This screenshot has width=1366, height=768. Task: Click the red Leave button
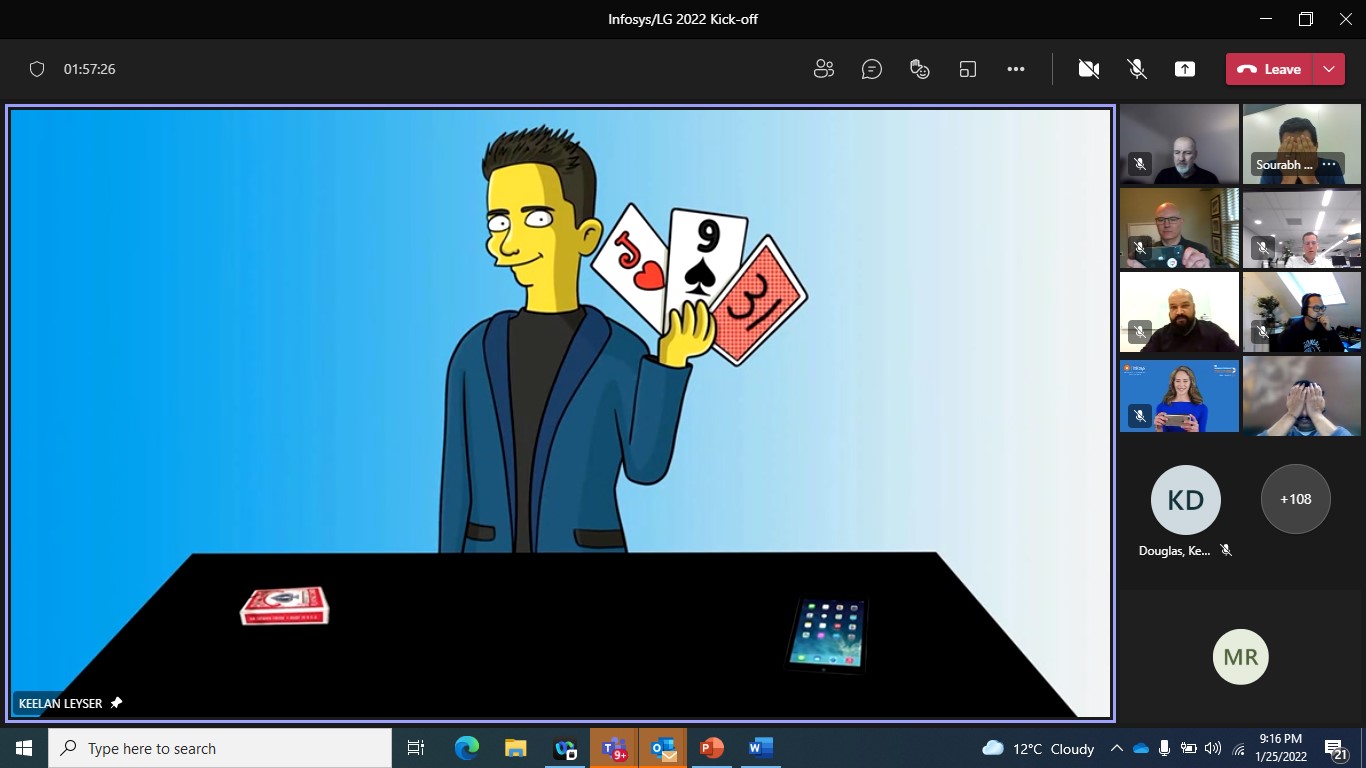[1269, 69]
